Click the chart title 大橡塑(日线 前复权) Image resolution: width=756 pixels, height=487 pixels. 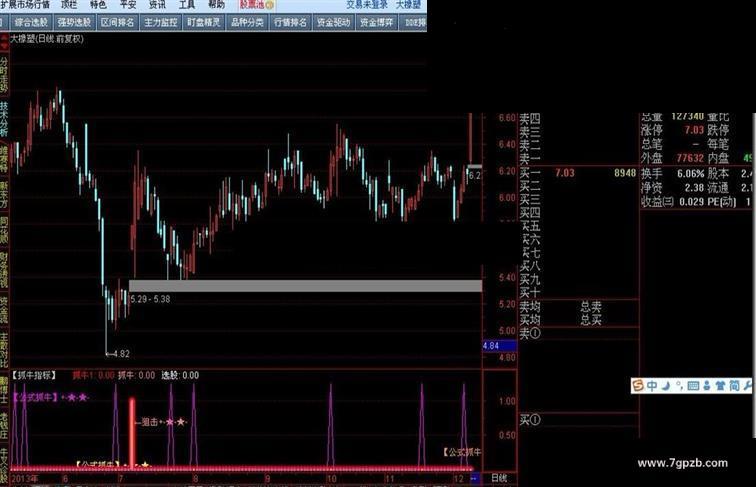47,39
